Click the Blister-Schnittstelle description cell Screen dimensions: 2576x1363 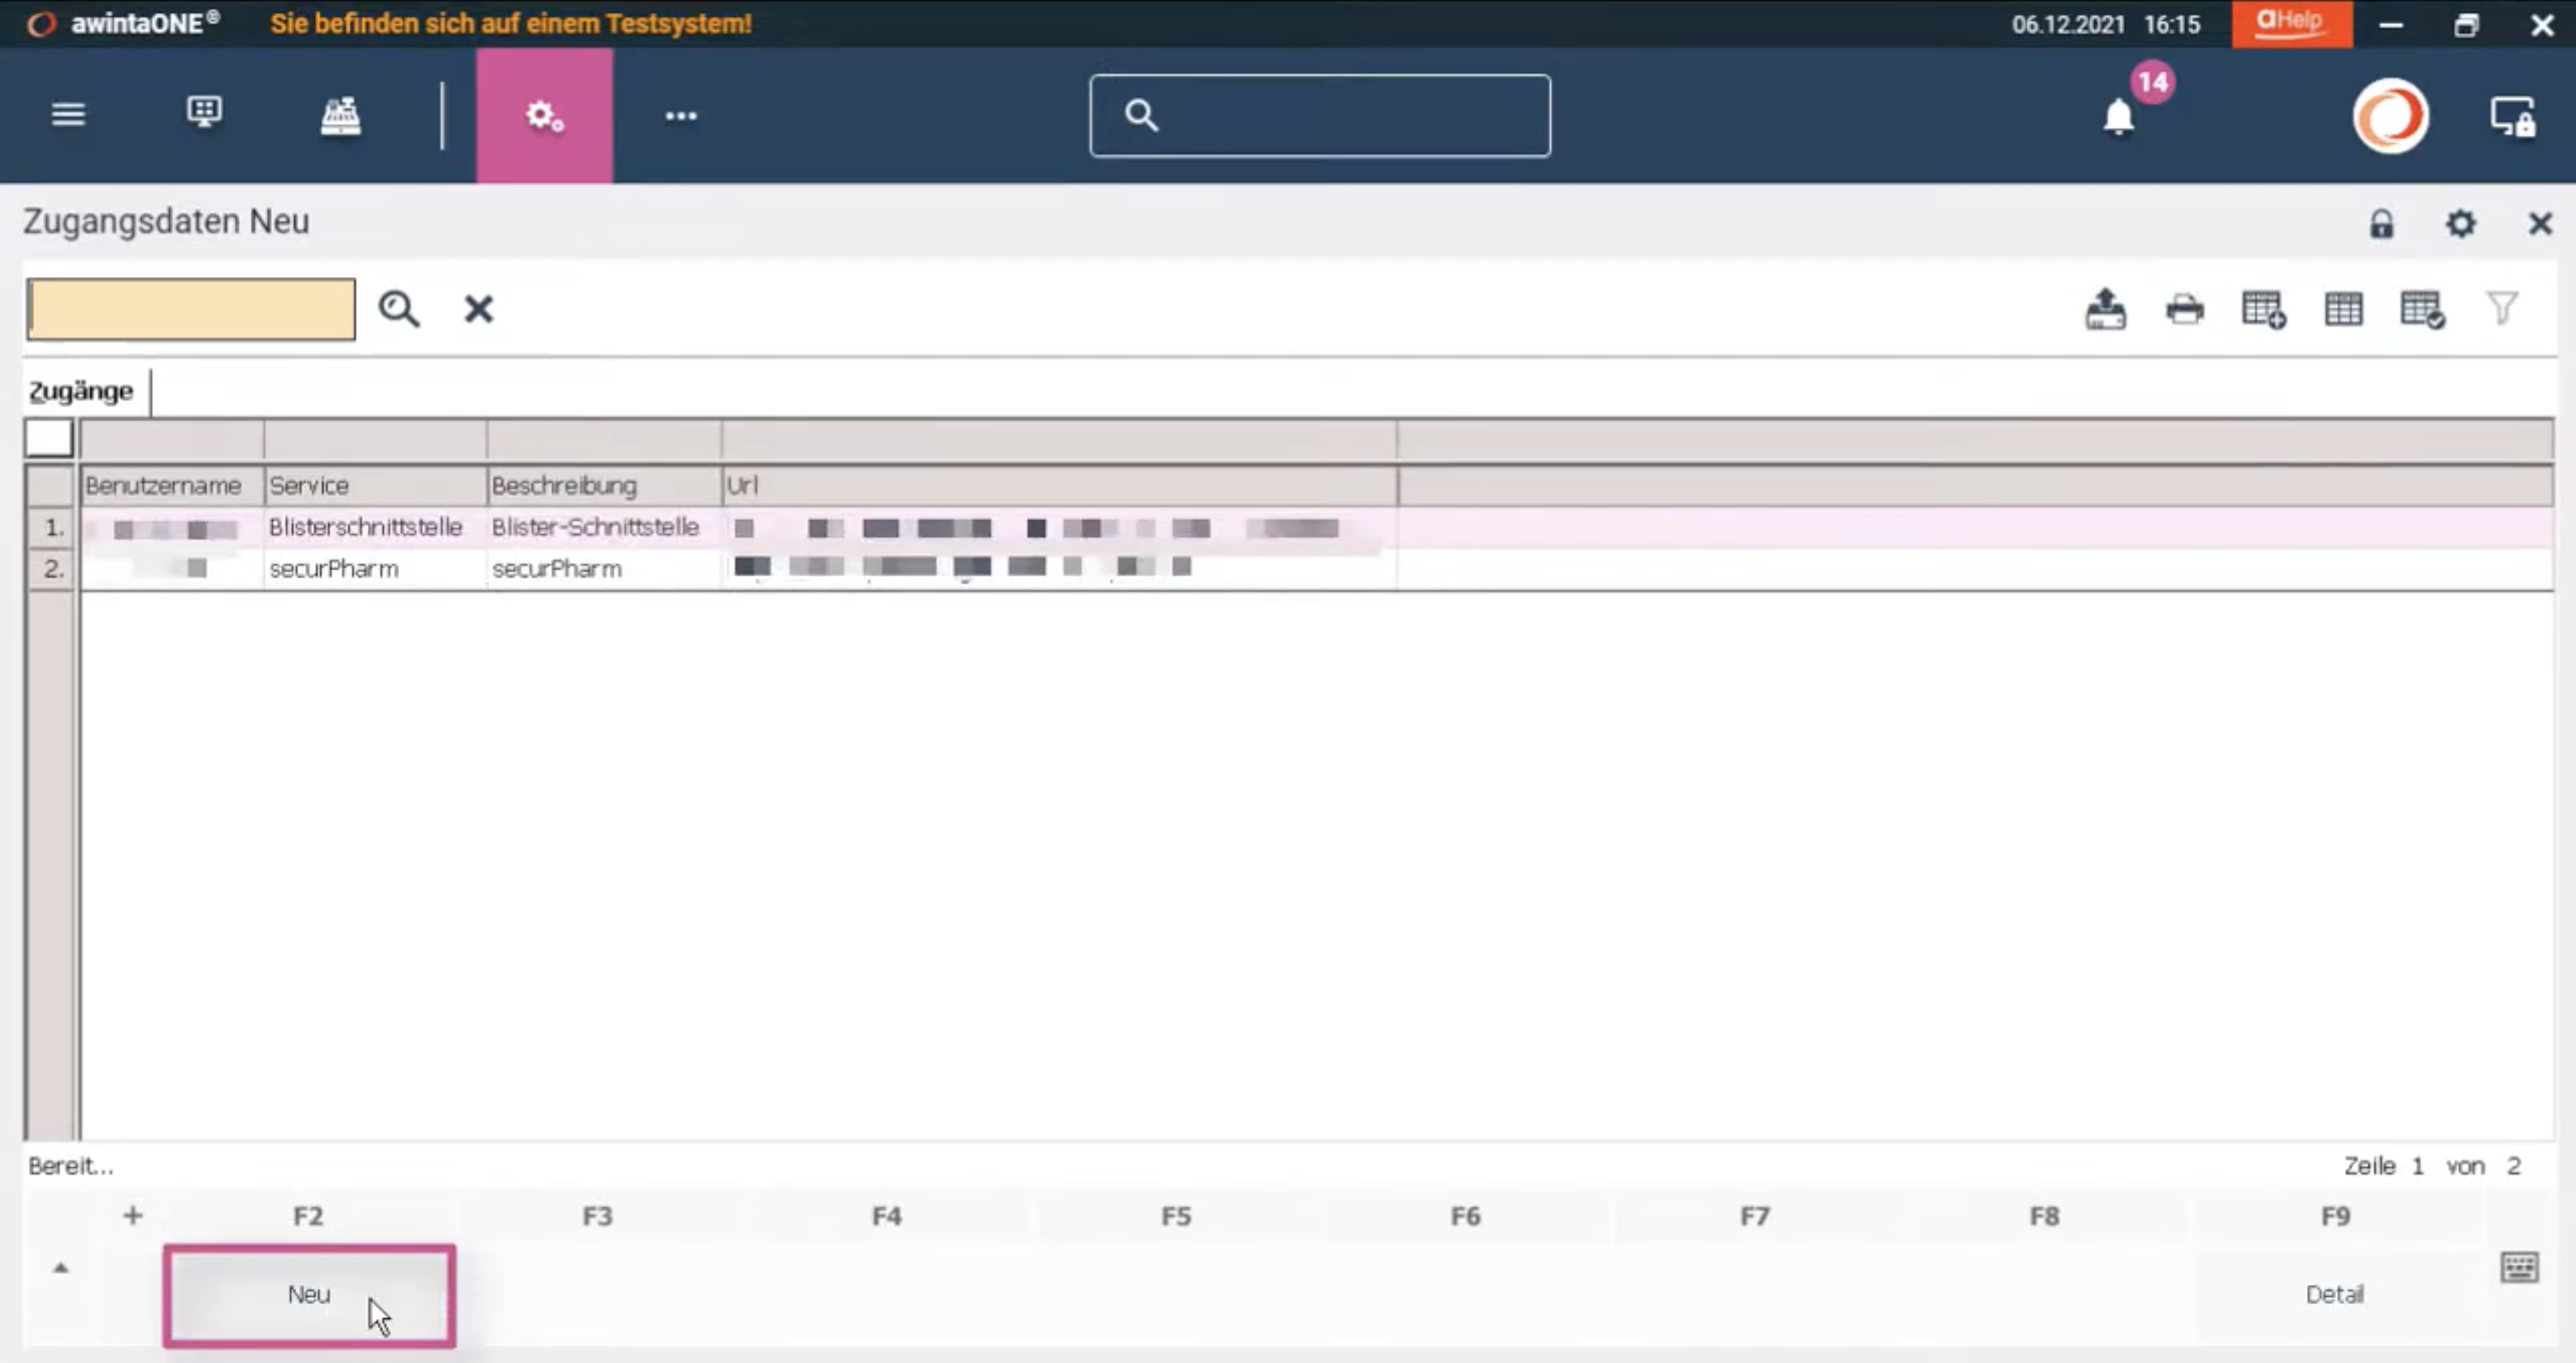(x=604, y=527)
